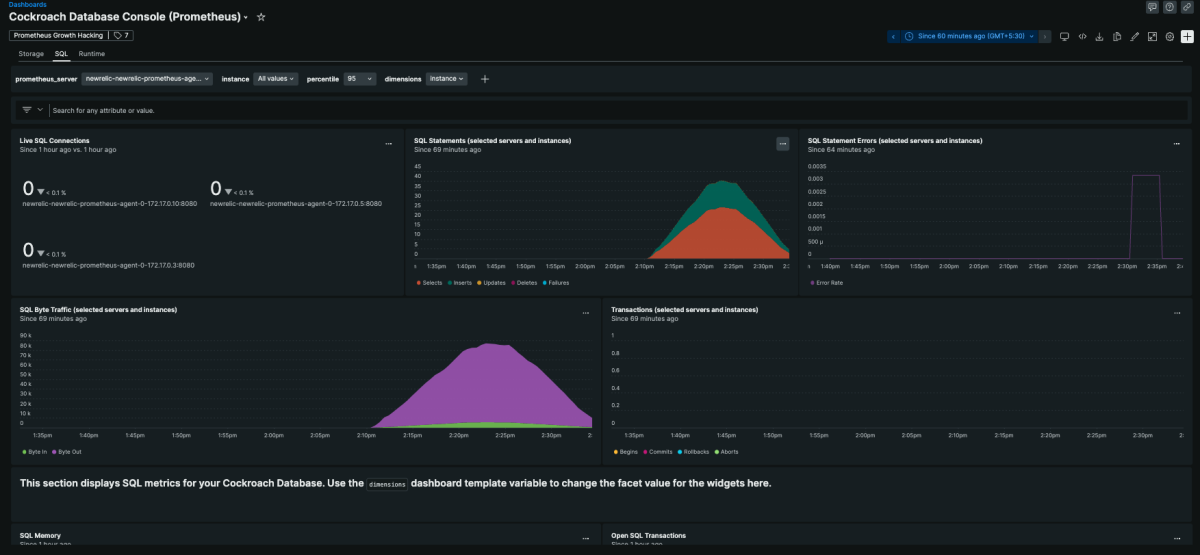Click the agent 172.17.0.5:8080 connection label

tap(296, 203)
